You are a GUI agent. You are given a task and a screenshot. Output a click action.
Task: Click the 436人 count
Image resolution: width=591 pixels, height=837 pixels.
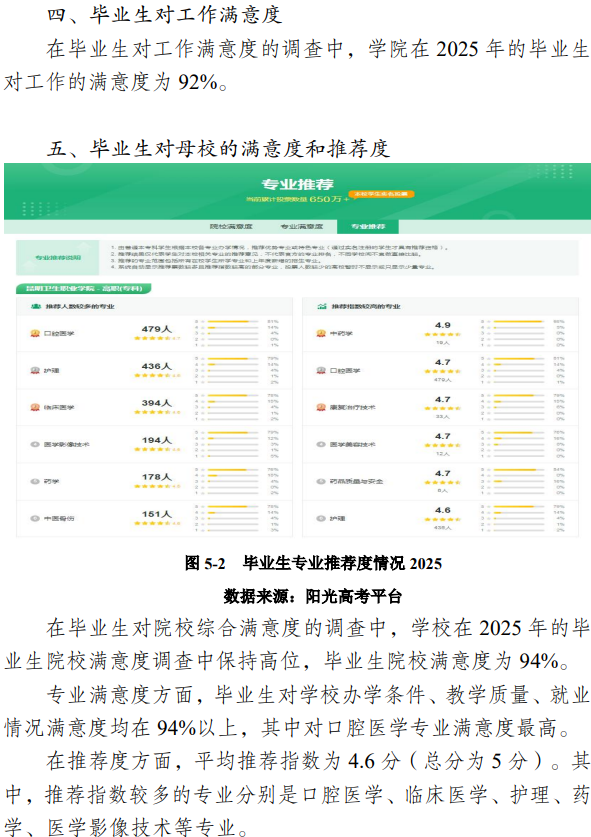tap(156, 366)
